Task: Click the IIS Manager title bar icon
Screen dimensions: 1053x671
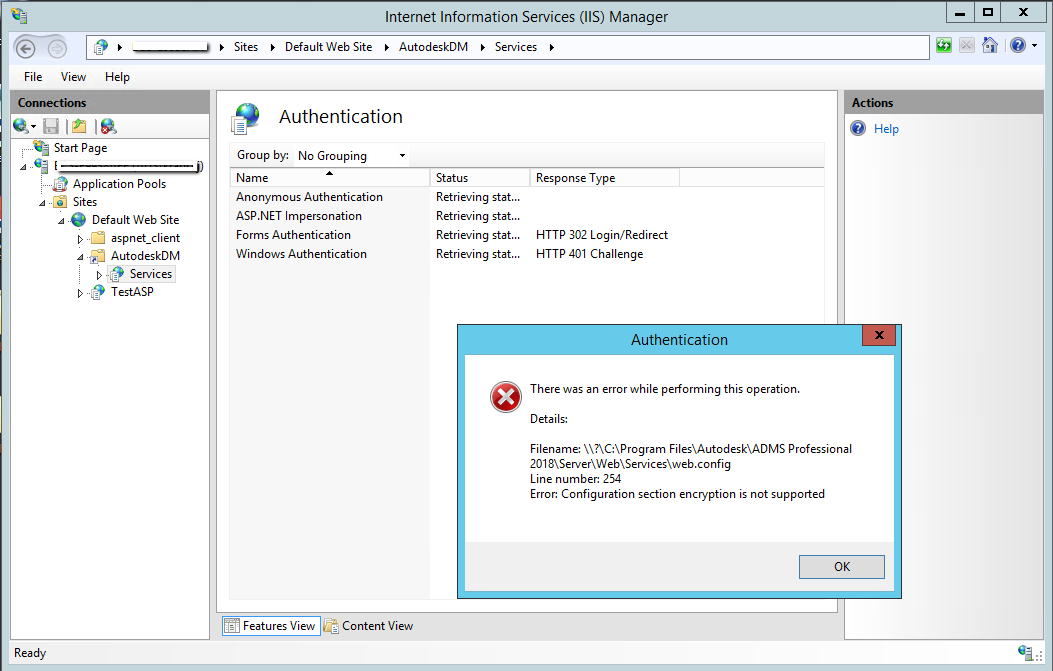Action: 19,15
